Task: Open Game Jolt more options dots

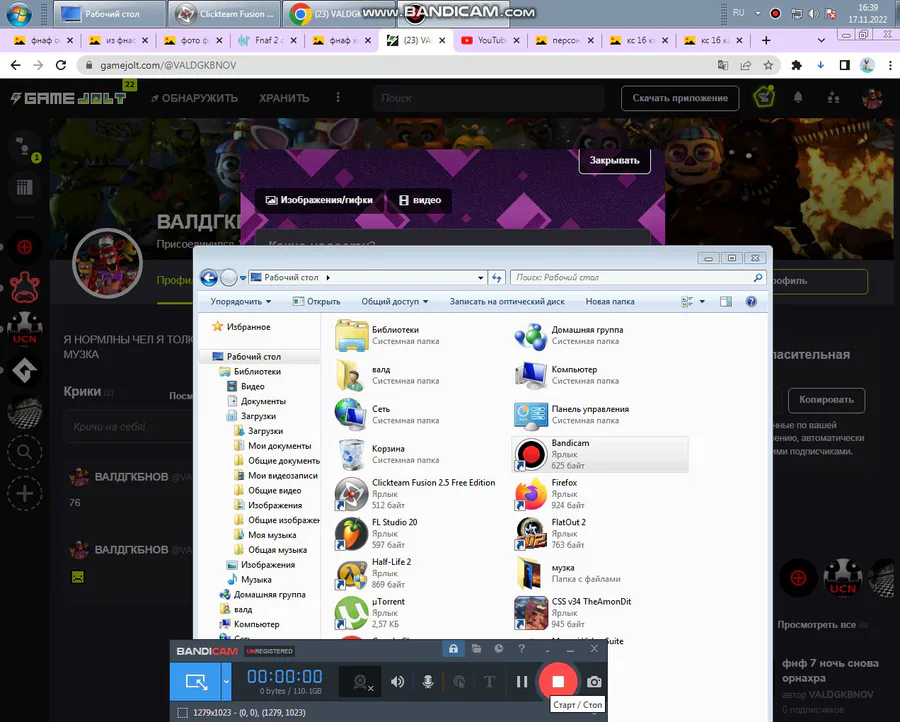Action: tap(338, 98)
